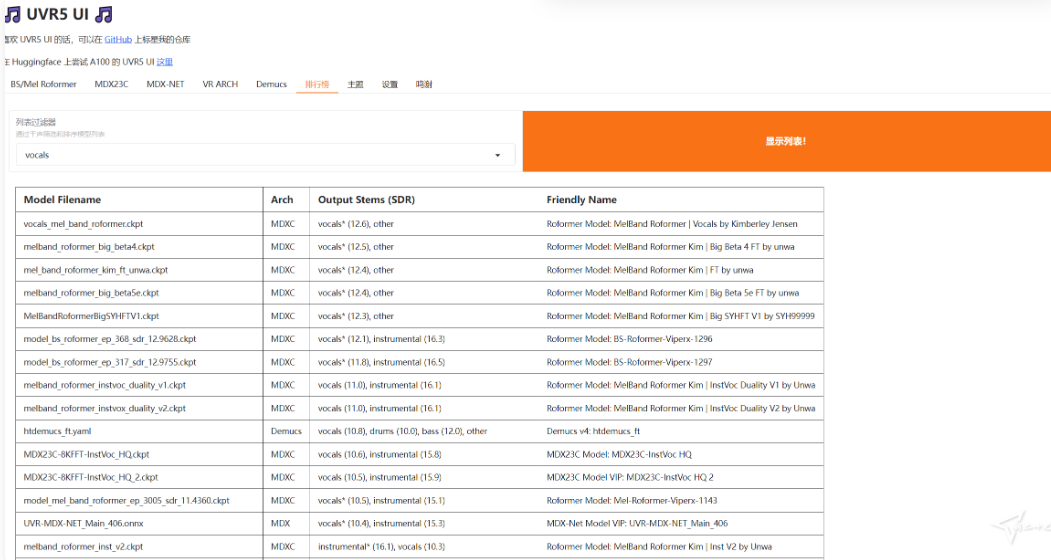Expand the vocals filter dropdown arrow
This screenshot has height=560, width=1051.
(x=497, y=156)
